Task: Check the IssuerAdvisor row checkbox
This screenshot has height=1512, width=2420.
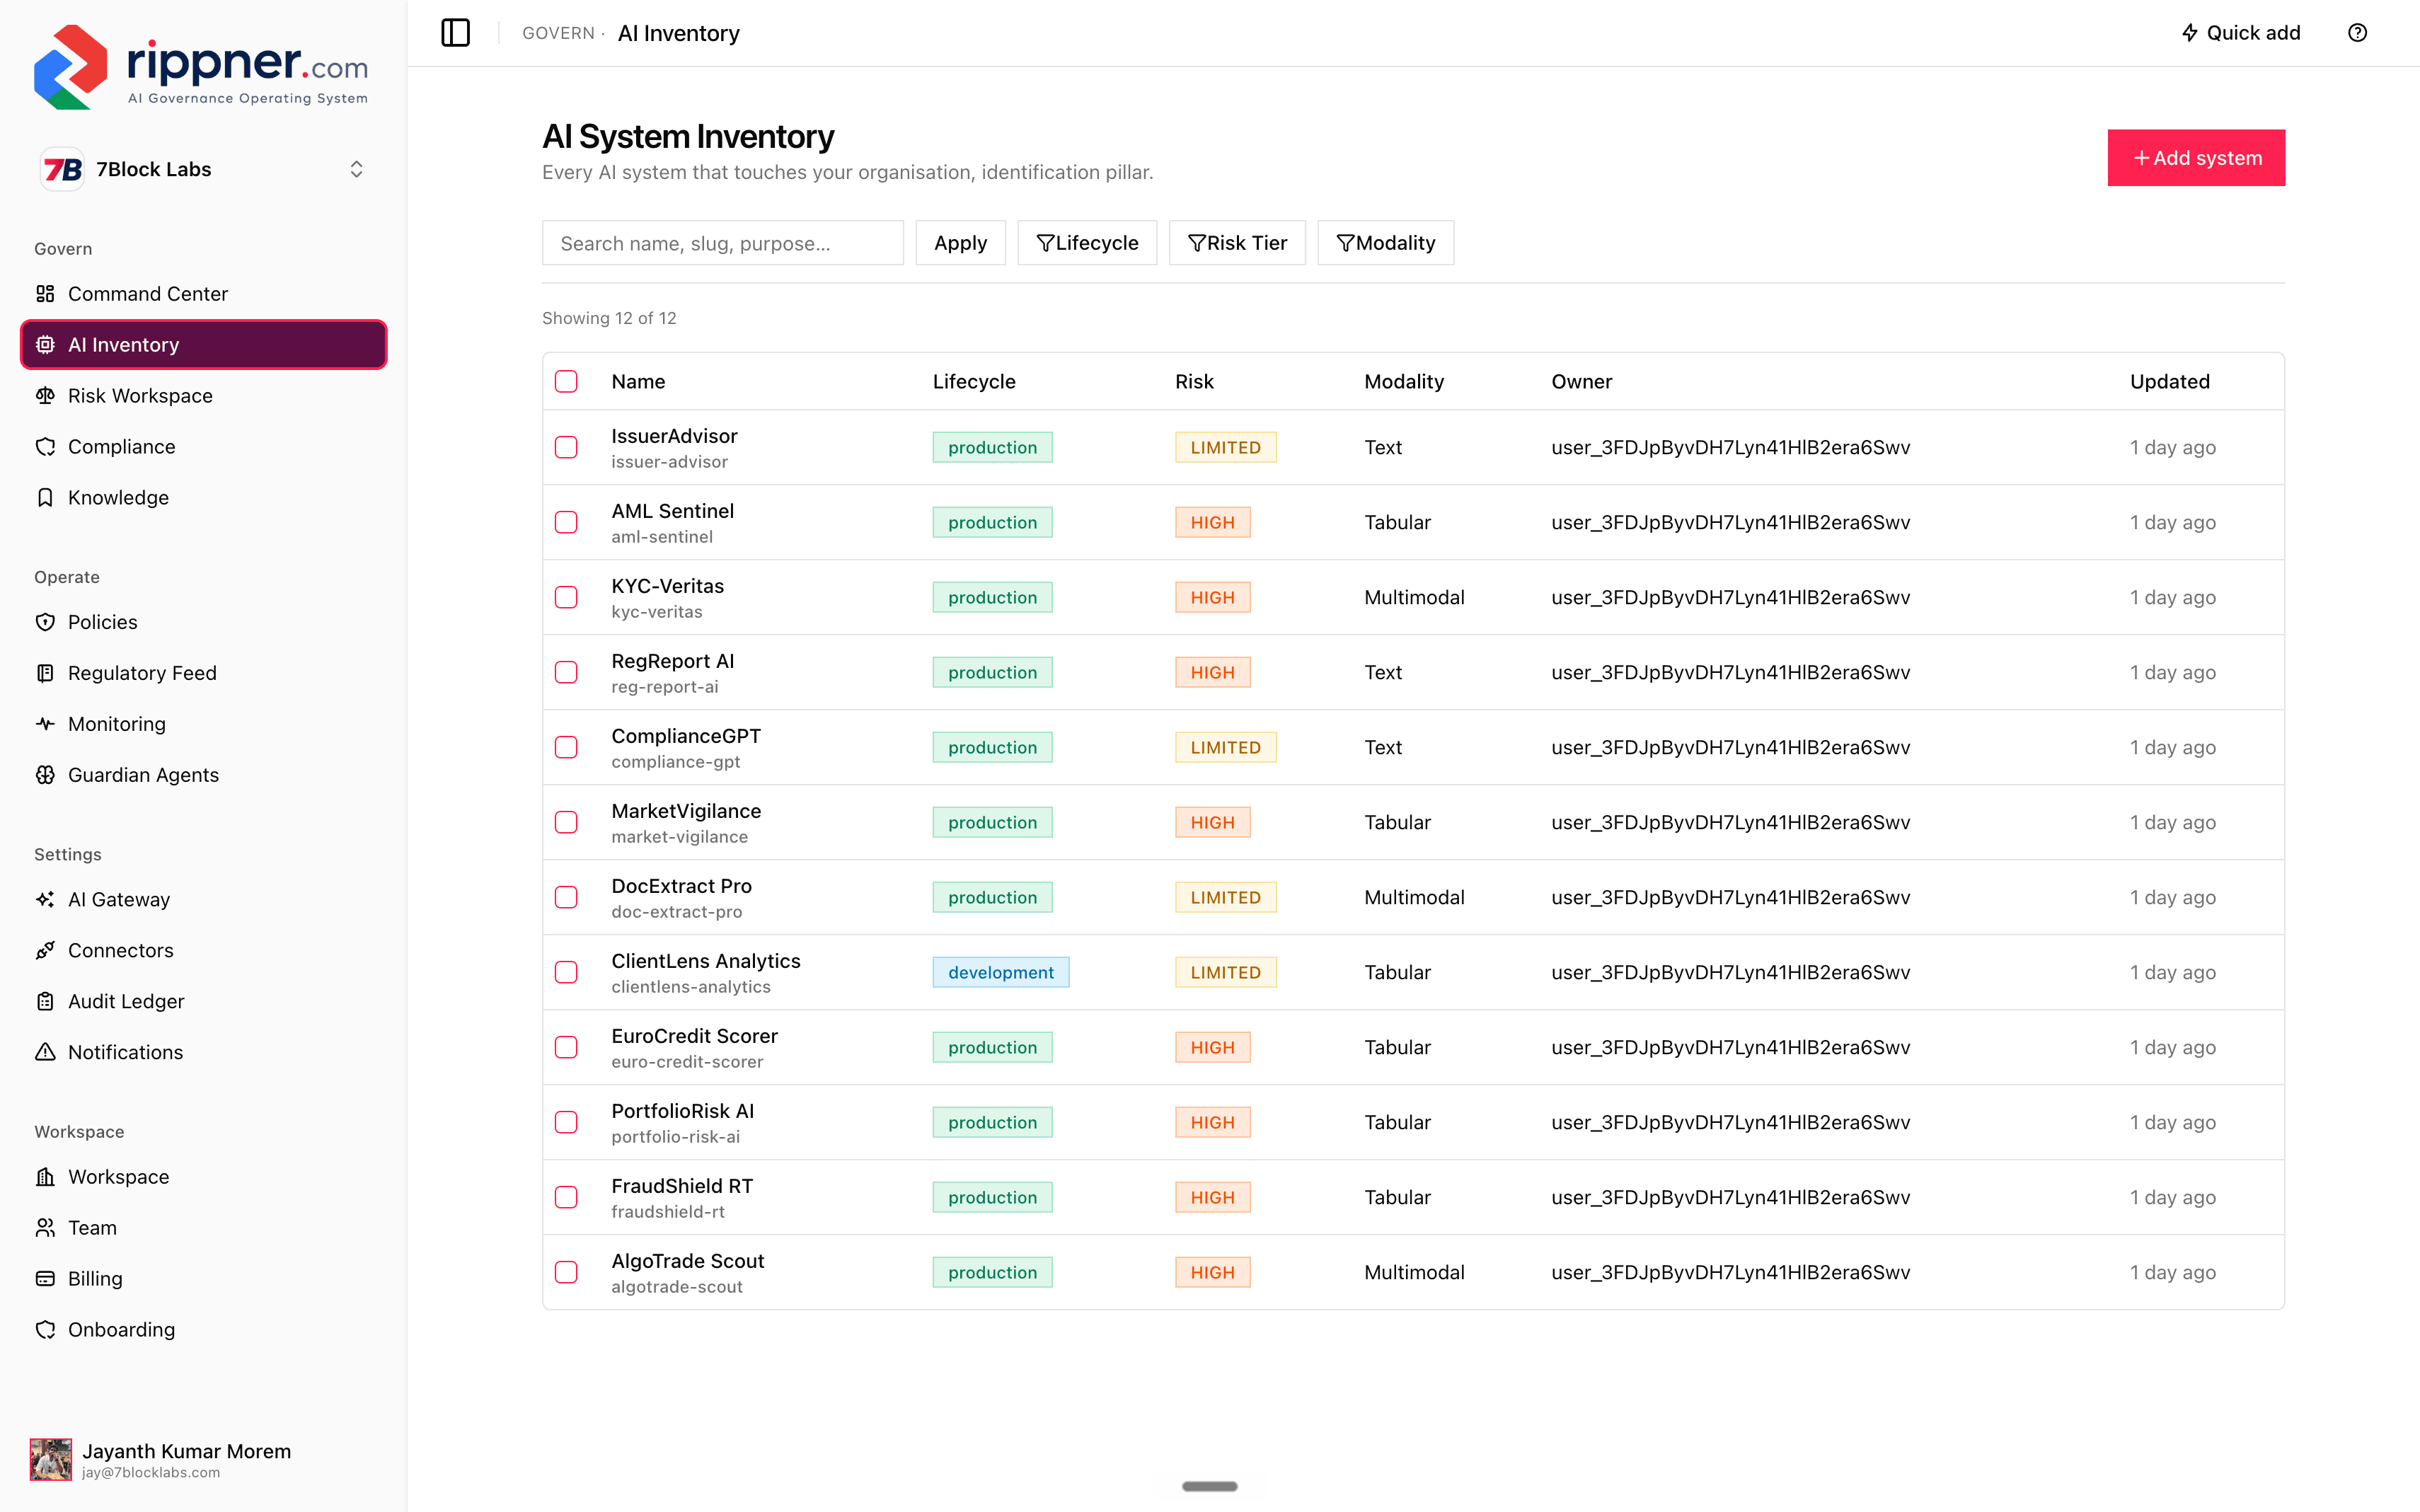Action: tap(566, 447)
